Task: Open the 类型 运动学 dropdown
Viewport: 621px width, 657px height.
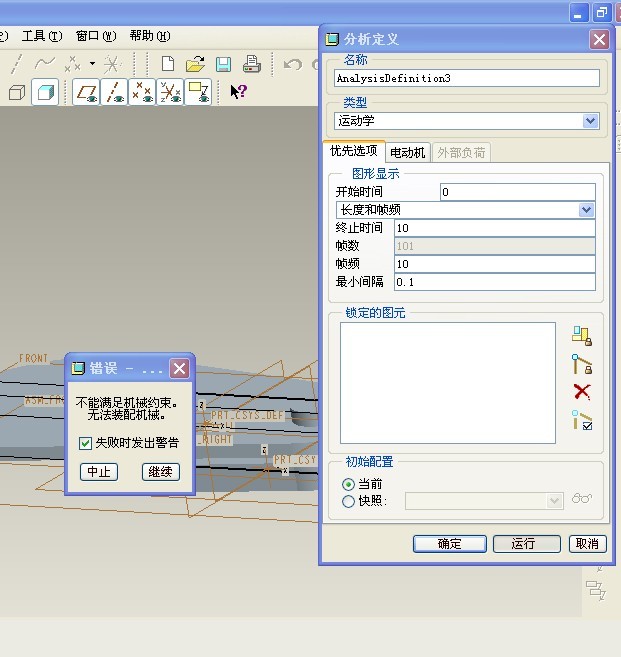Action: [x=590, y=121]
